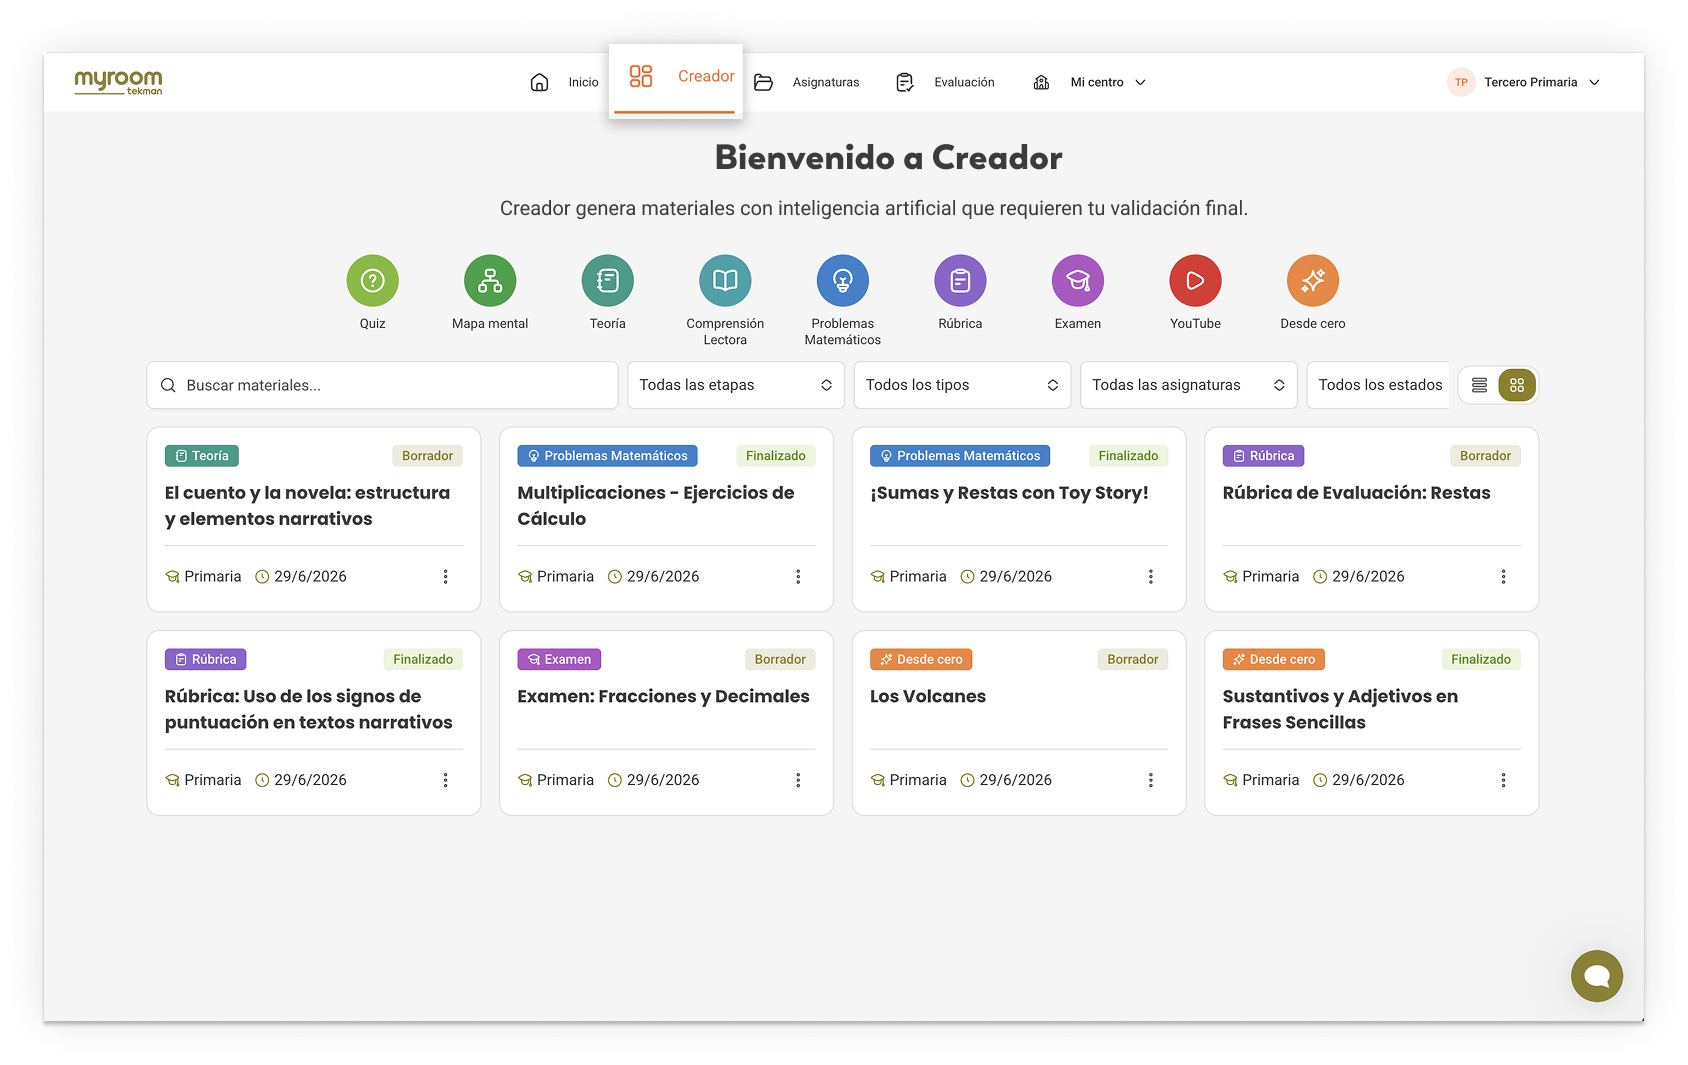
Task: Click Problemas Matemáticos tag on Toy Story card
Action: (x=960, y=456)
